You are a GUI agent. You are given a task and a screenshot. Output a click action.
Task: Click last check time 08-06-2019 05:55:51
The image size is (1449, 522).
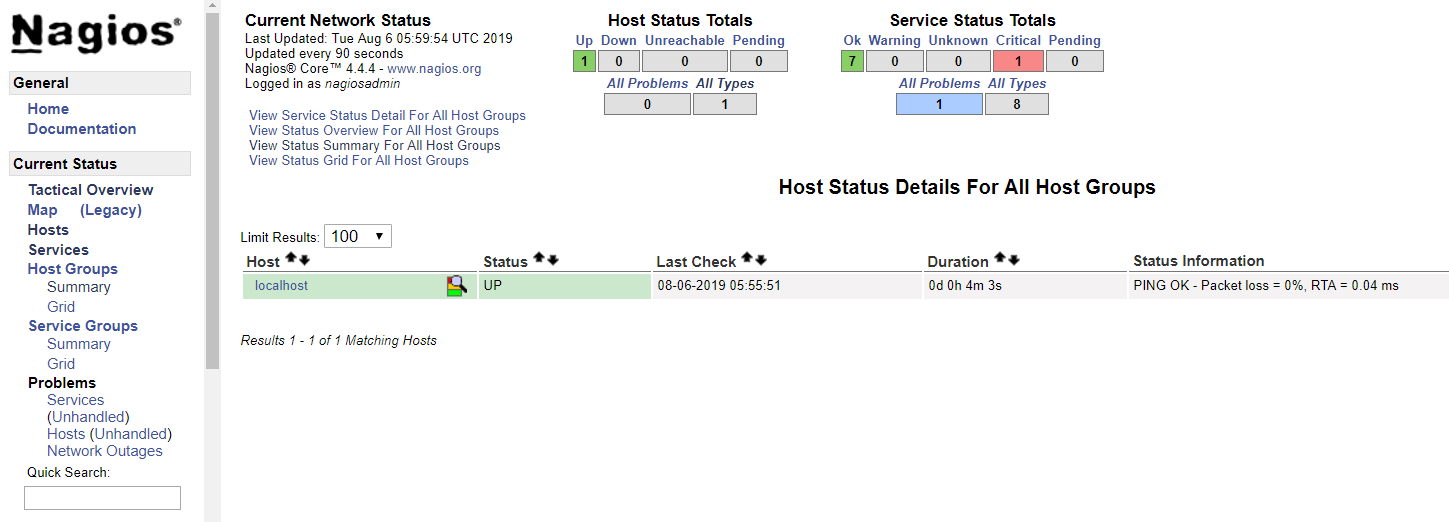719,286
